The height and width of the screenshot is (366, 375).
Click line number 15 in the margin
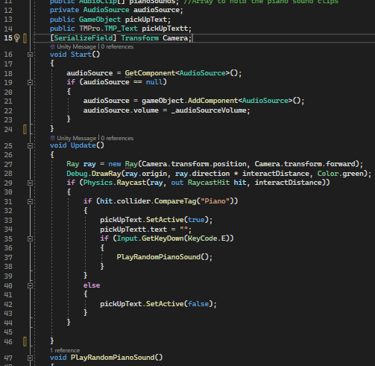(8, 38)
